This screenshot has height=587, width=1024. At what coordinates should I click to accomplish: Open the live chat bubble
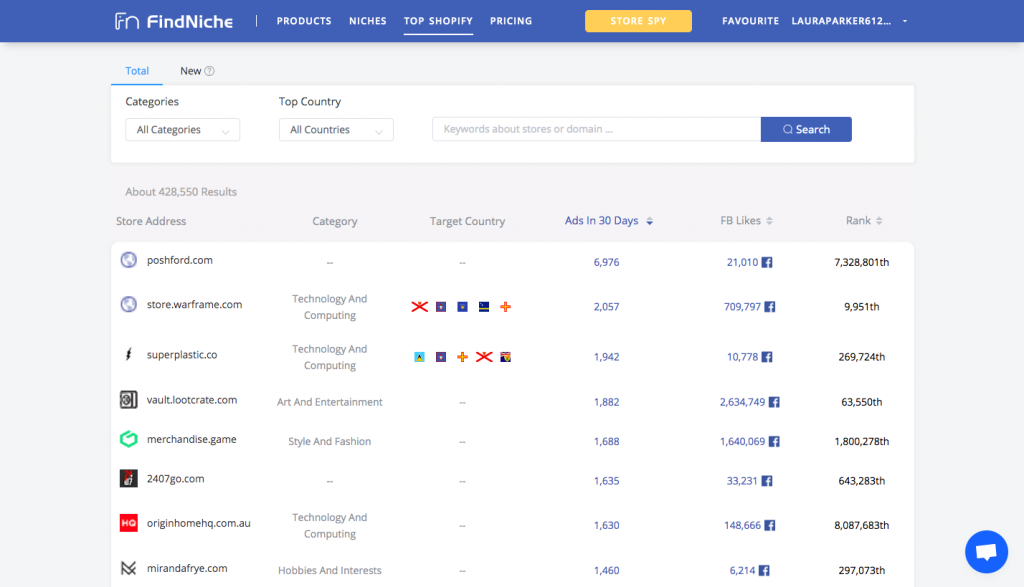[x=986, y=552]
